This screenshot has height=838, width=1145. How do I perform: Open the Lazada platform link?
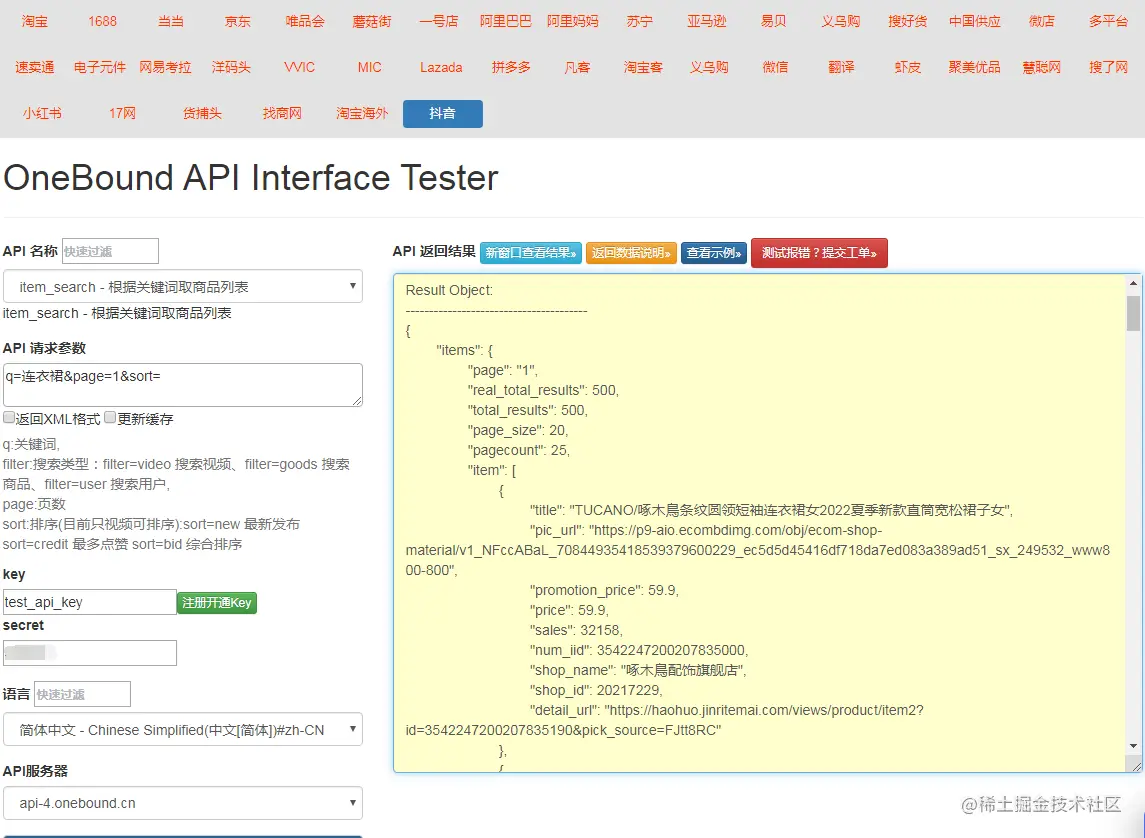(x=441, y=67)
